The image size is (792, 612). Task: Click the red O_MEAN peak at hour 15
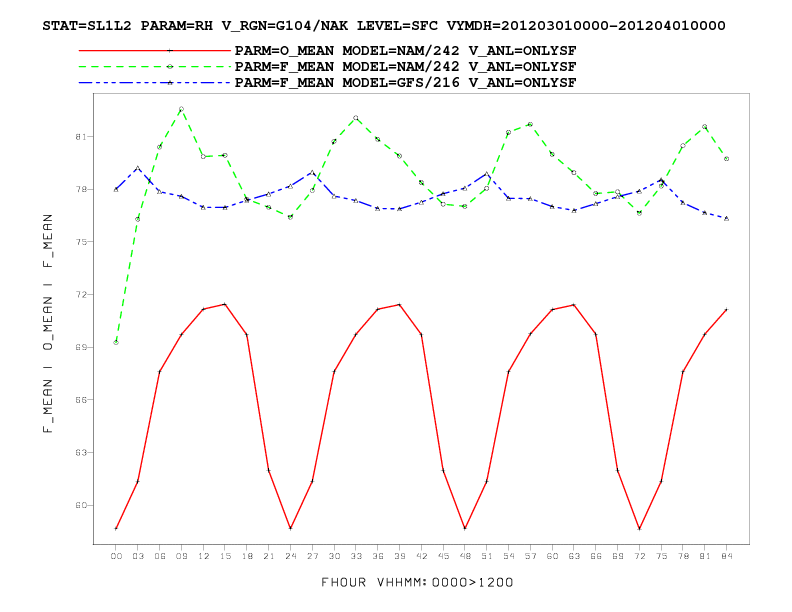[x=225, y=304]
